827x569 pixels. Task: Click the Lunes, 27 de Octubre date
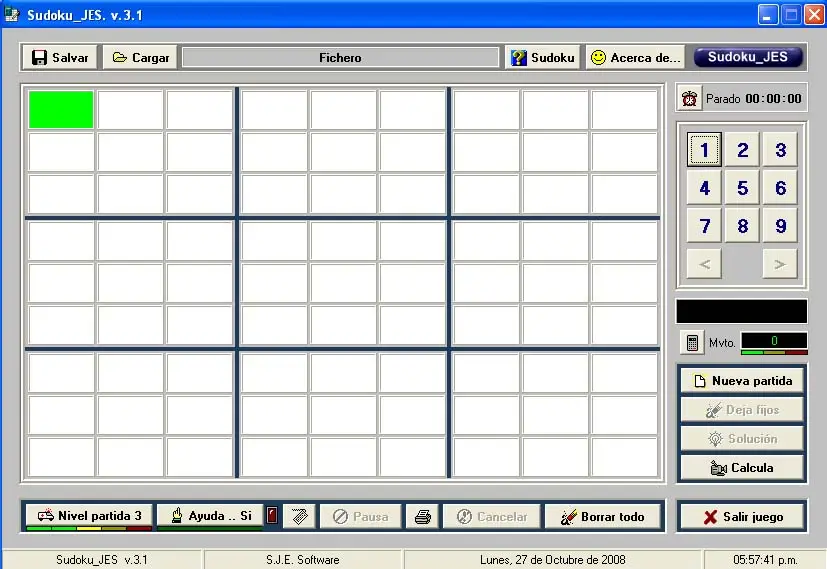click(552, 560)
